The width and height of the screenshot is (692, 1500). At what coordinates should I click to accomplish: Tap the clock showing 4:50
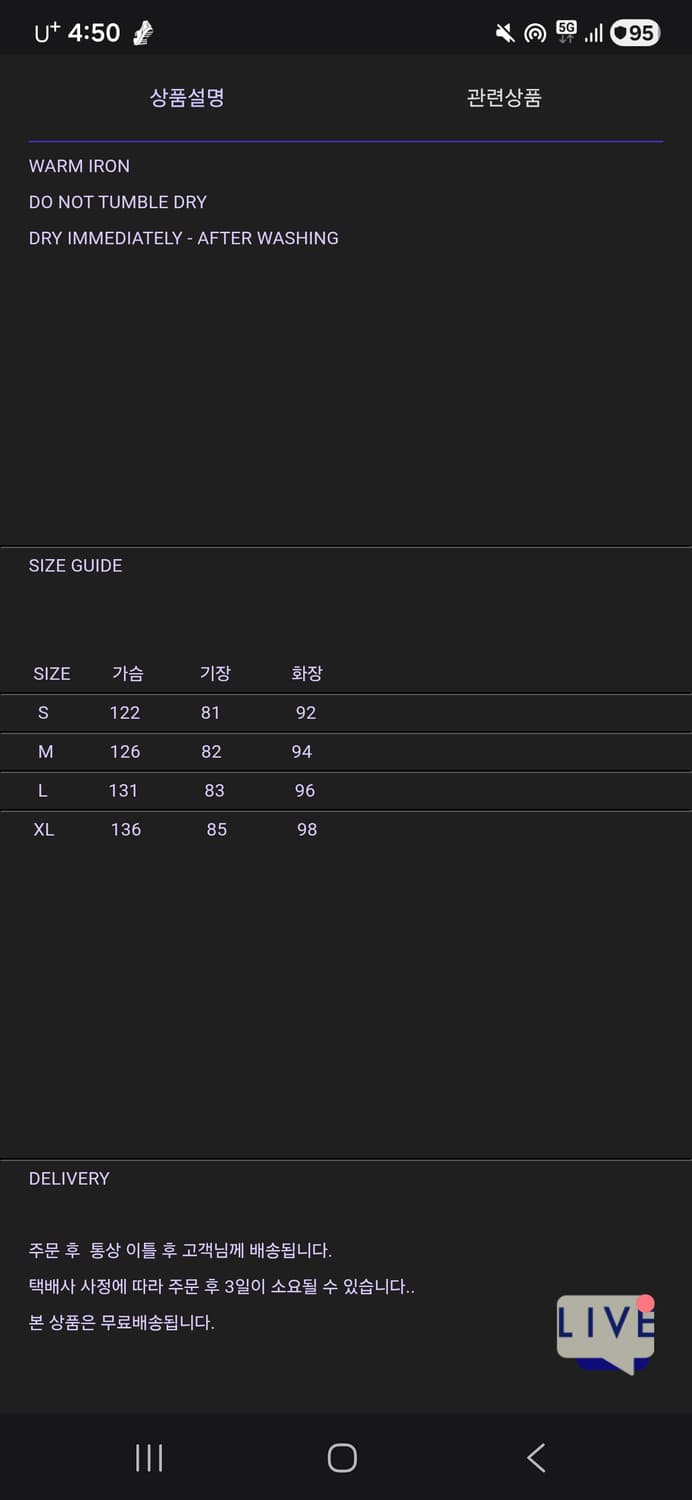click(93, 33)
